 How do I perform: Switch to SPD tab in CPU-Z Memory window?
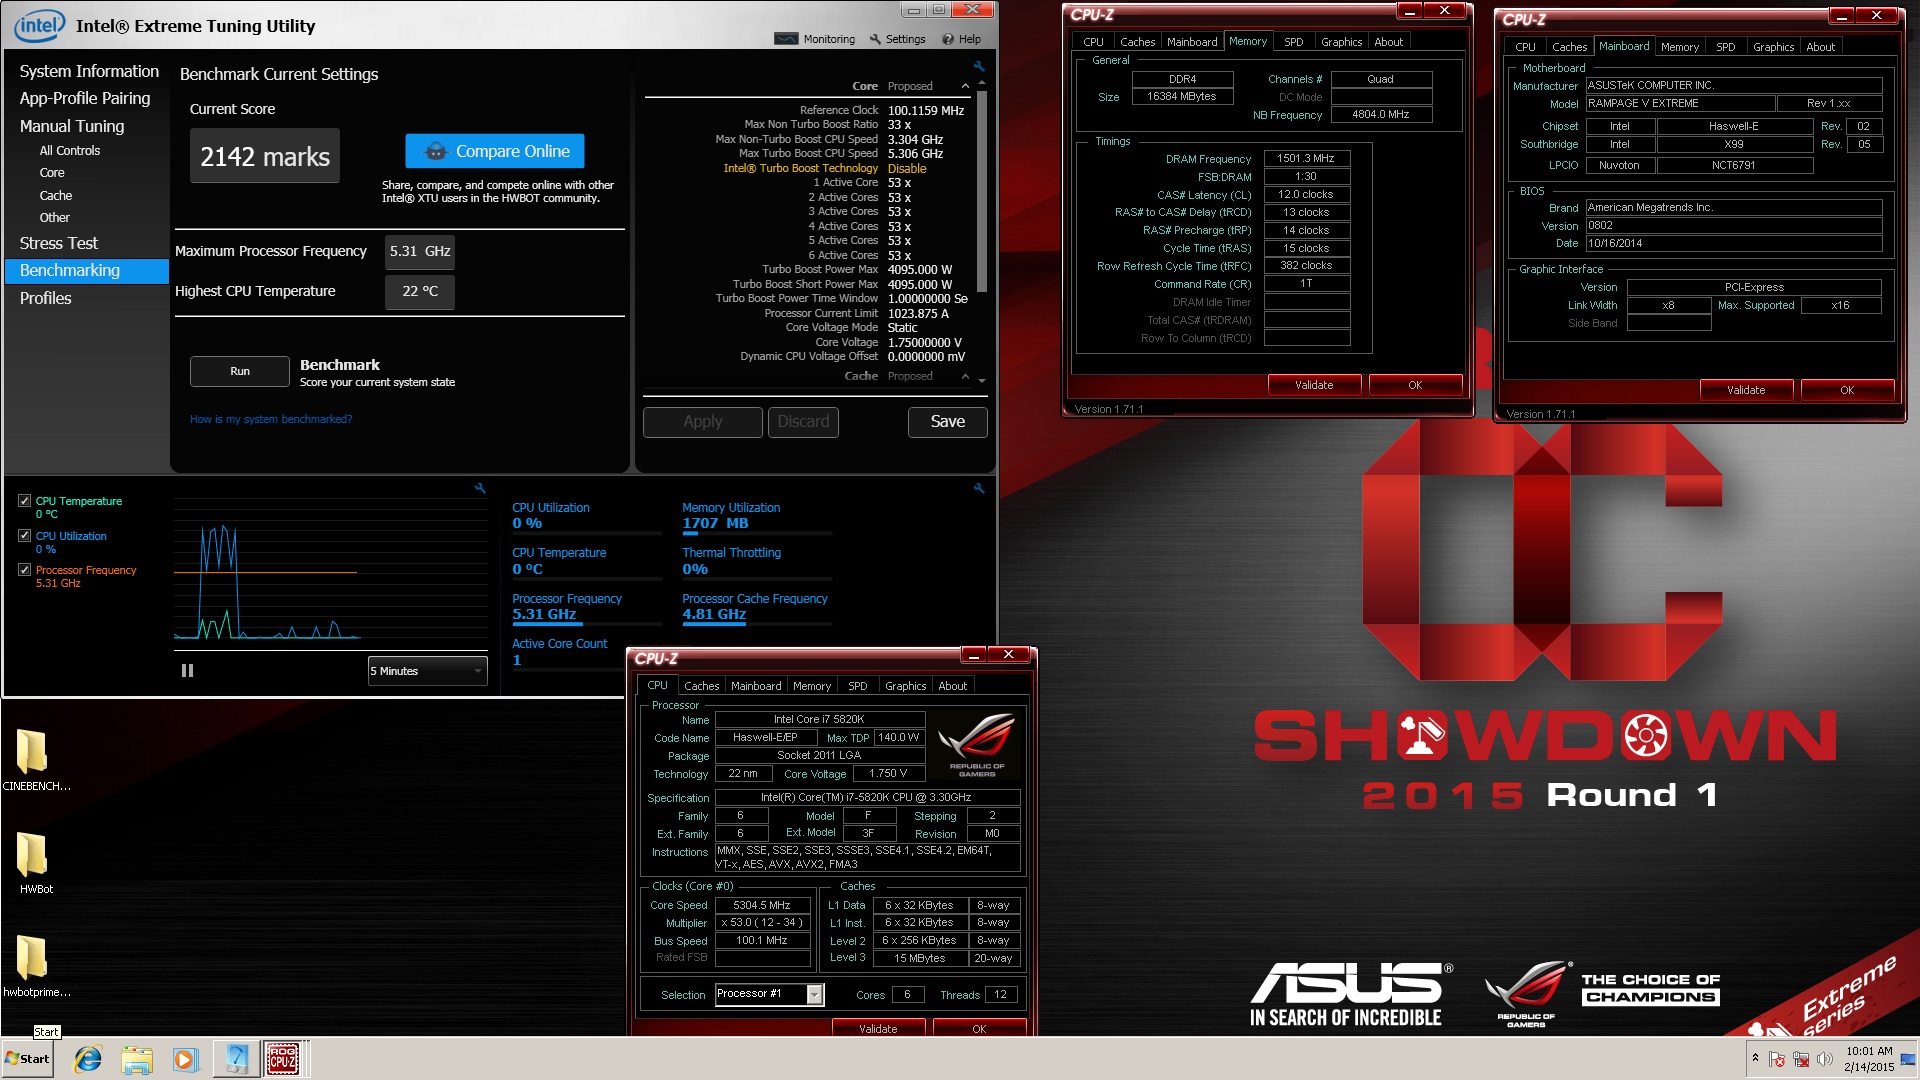coord(1294,42)
